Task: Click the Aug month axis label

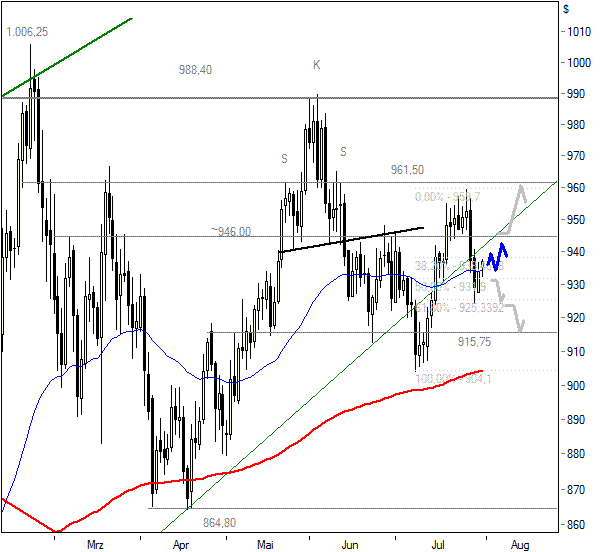Action: [x=520, y=544]
